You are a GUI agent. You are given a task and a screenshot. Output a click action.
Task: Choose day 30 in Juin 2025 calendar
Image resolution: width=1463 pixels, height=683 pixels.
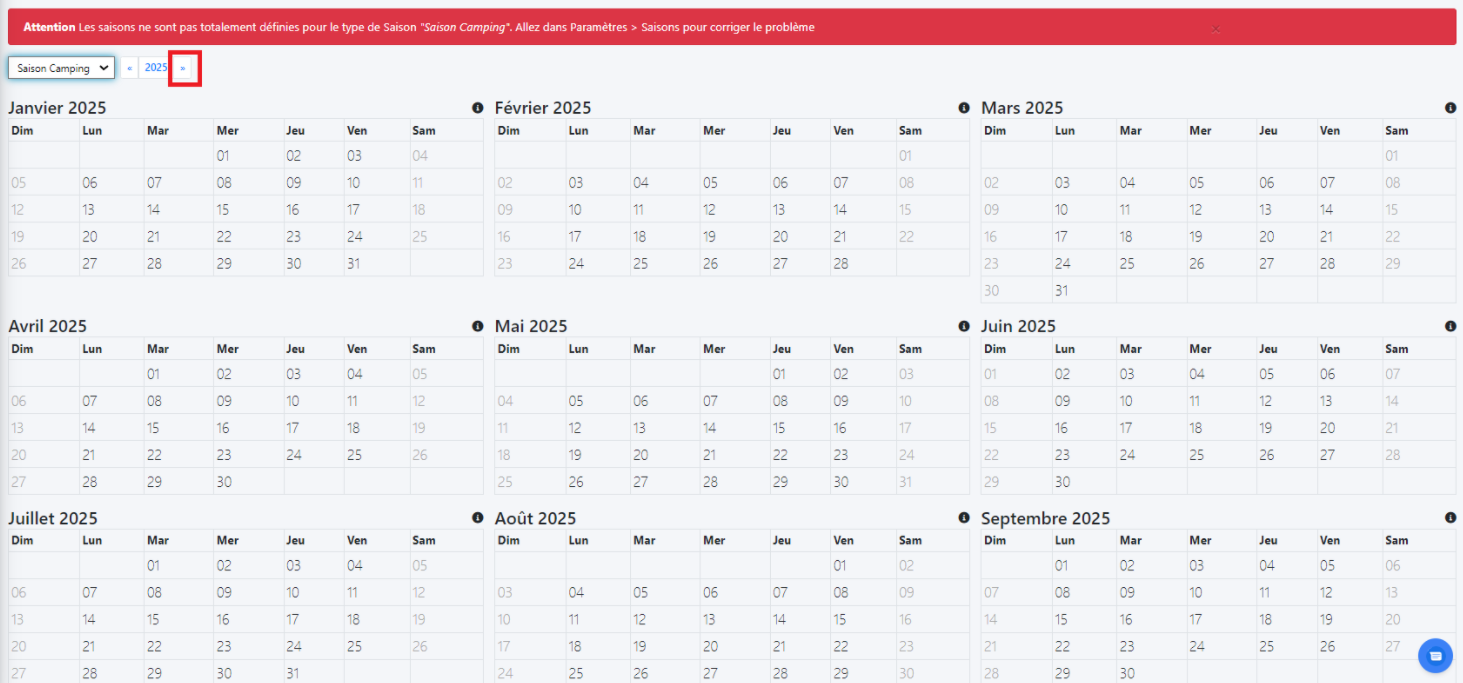click(x=1062, y=482)
